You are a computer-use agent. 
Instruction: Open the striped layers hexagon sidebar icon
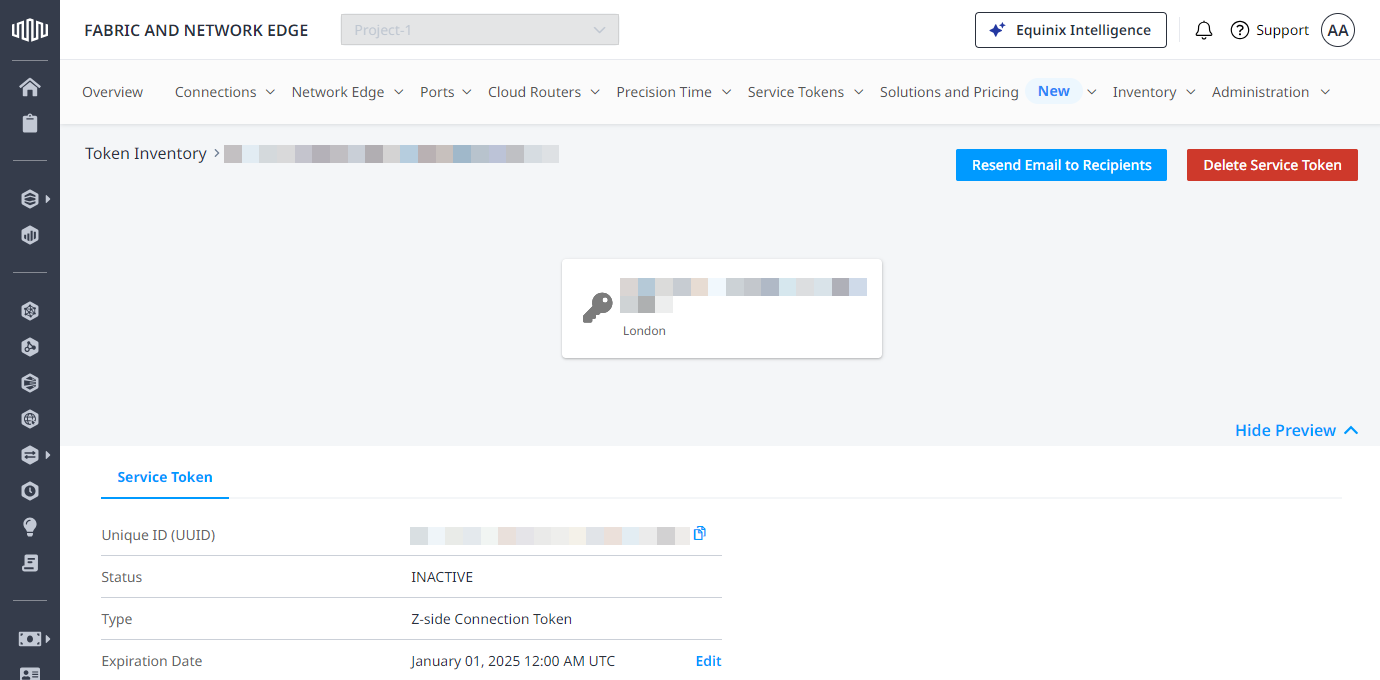click(30, 383)
